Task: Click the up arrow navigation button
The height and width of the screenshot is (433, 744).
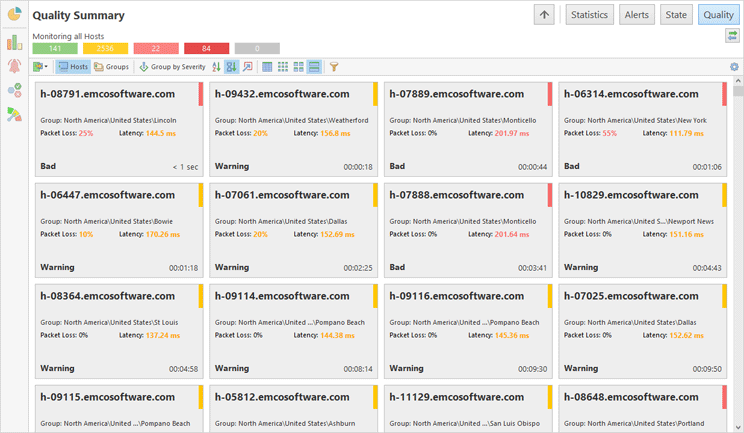Action: click(544, 15)
